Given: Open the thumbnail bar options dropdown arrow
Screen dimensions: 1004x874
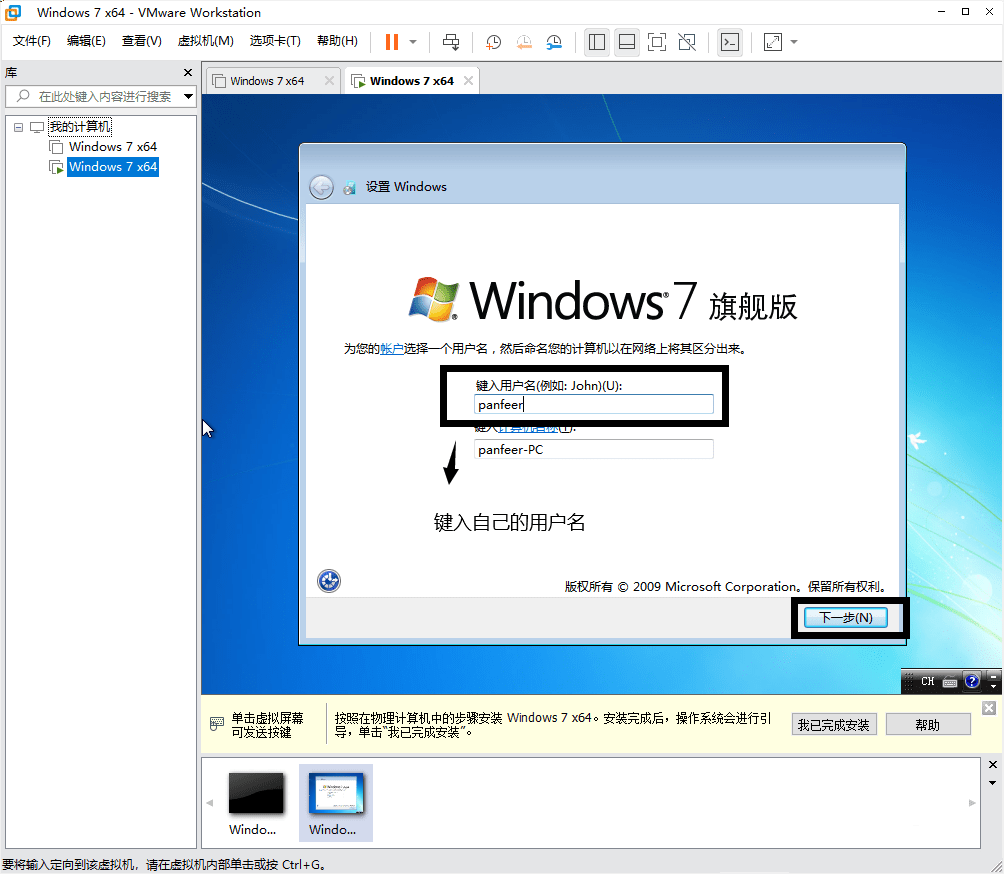Looking at the screenshot, I should (x=992, y=783).
